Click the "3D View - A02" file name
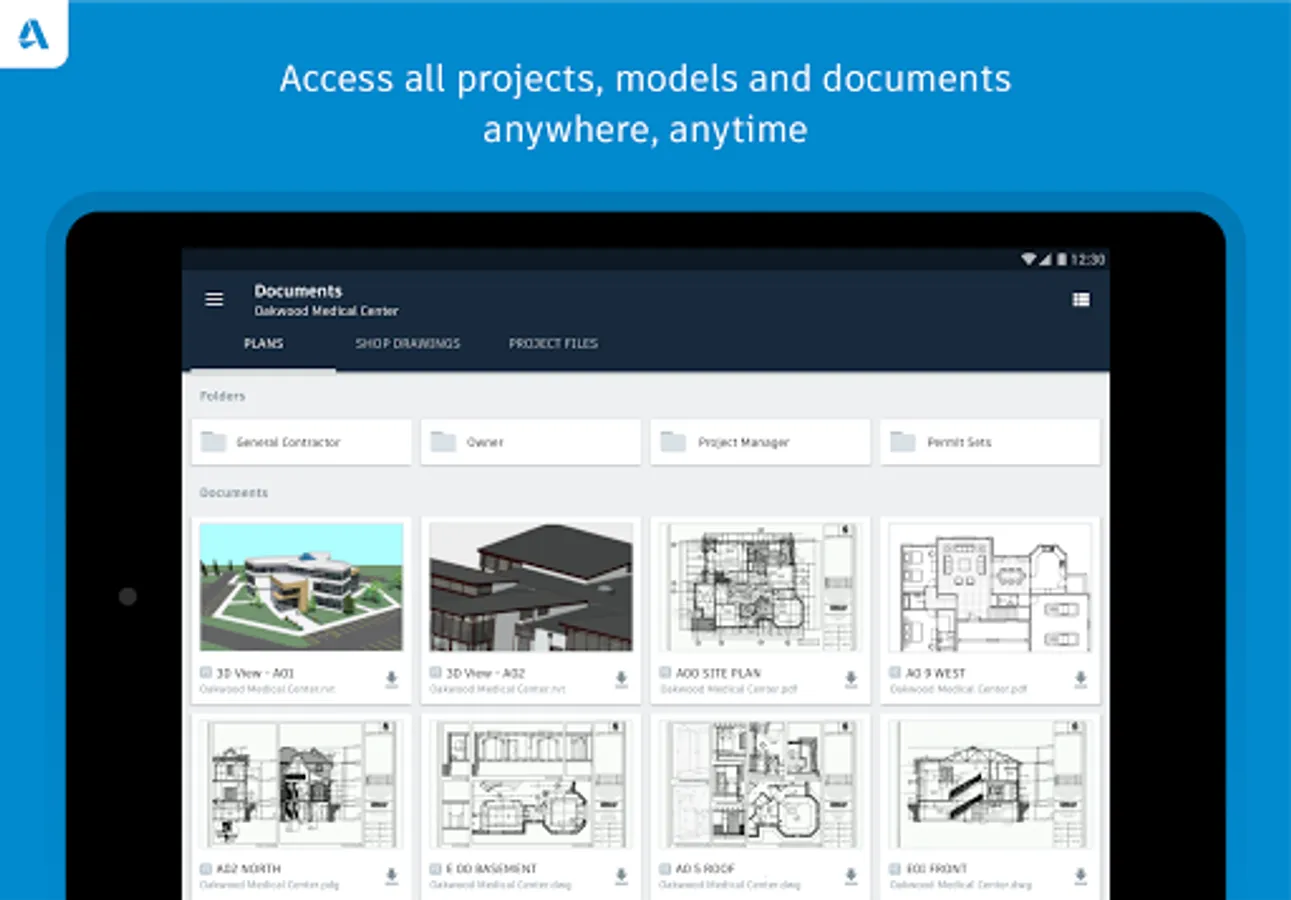 pyautogui.click(x=486, y=673)
